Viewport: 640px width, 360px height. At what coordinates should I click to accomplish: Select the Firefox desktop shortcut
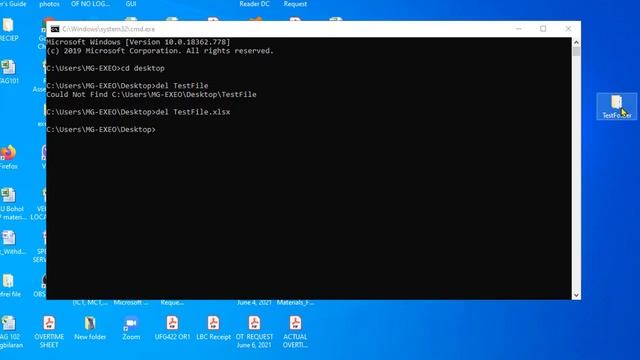point(8,157)
